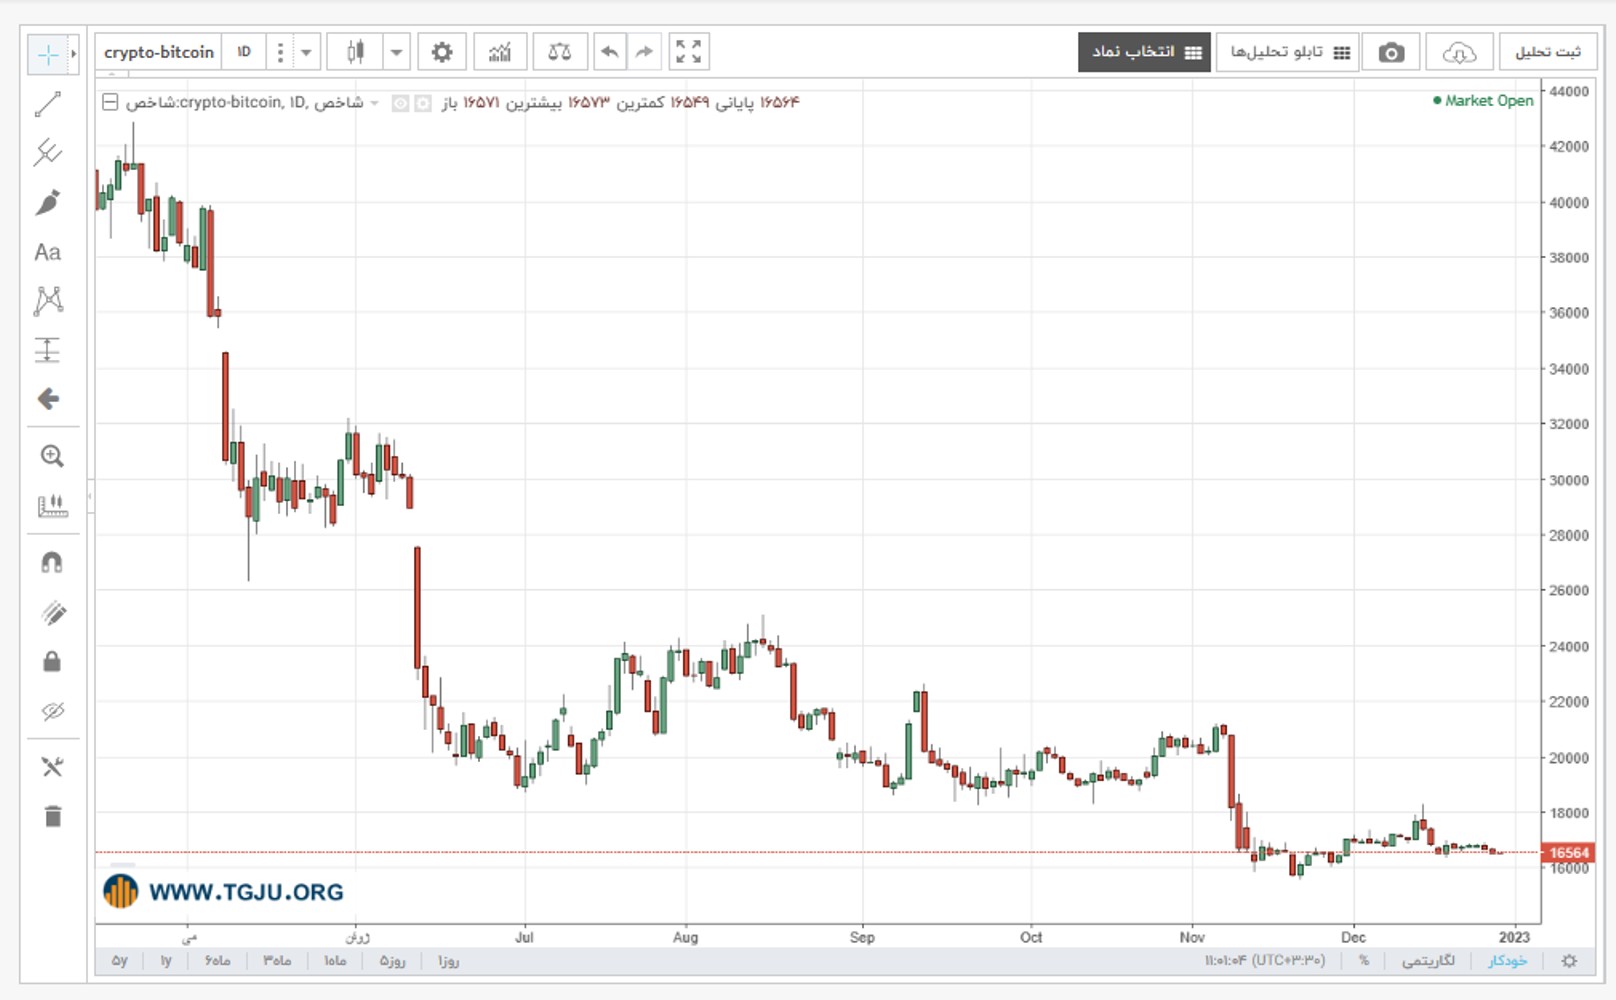The image size is (1616, 1000).
Task: Select the magnifier zoom-in tool
Action: click(52, 456)
